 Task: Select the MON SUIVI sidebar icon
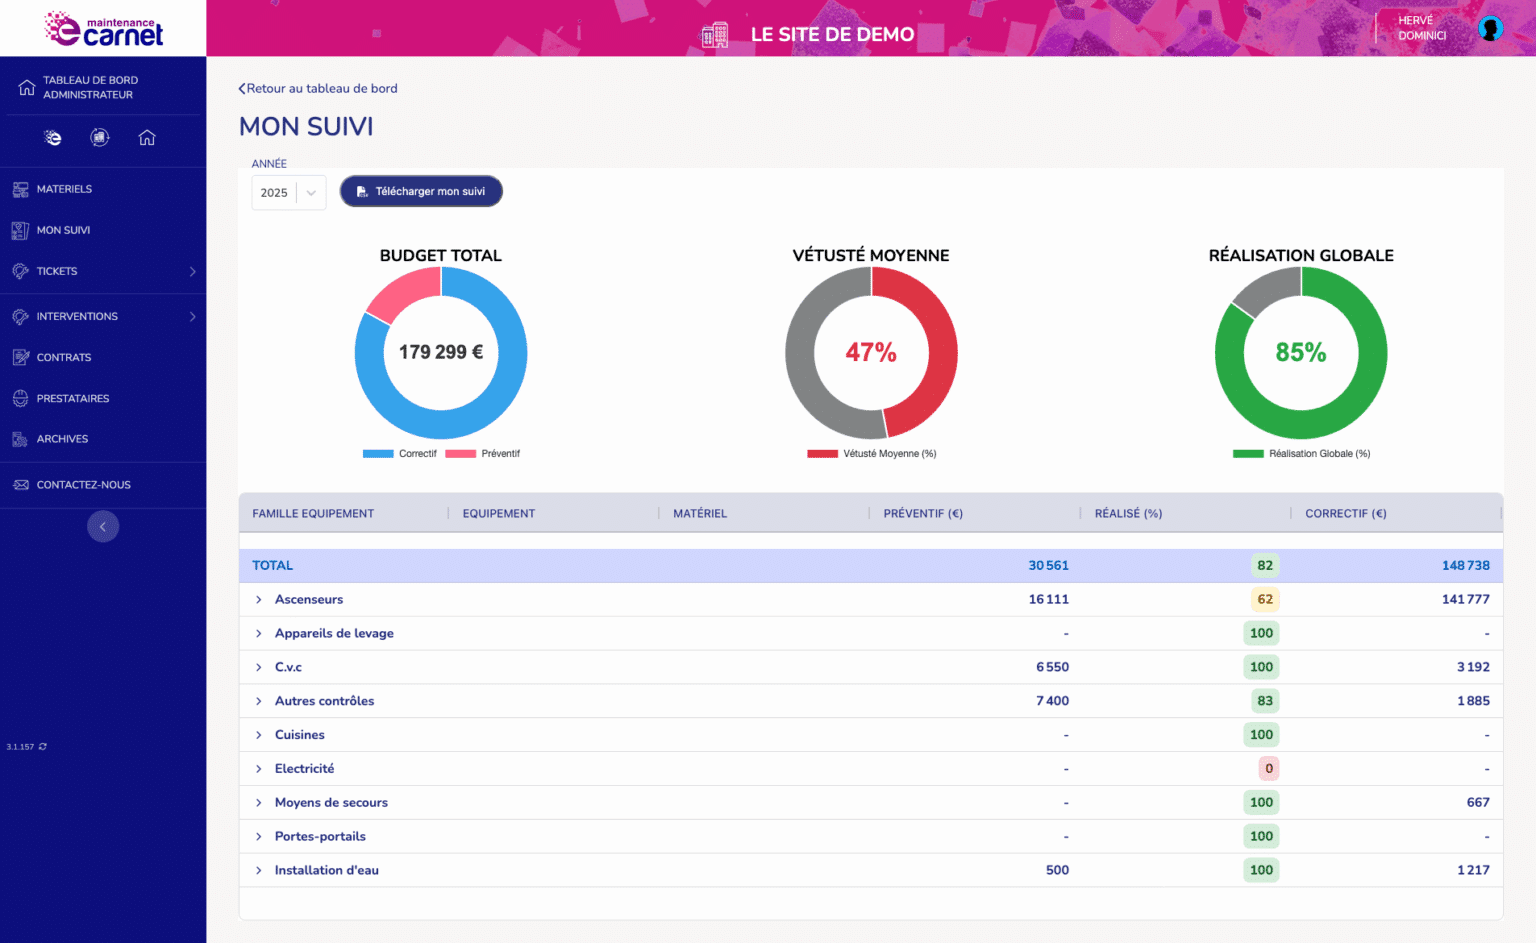(19, 230)
